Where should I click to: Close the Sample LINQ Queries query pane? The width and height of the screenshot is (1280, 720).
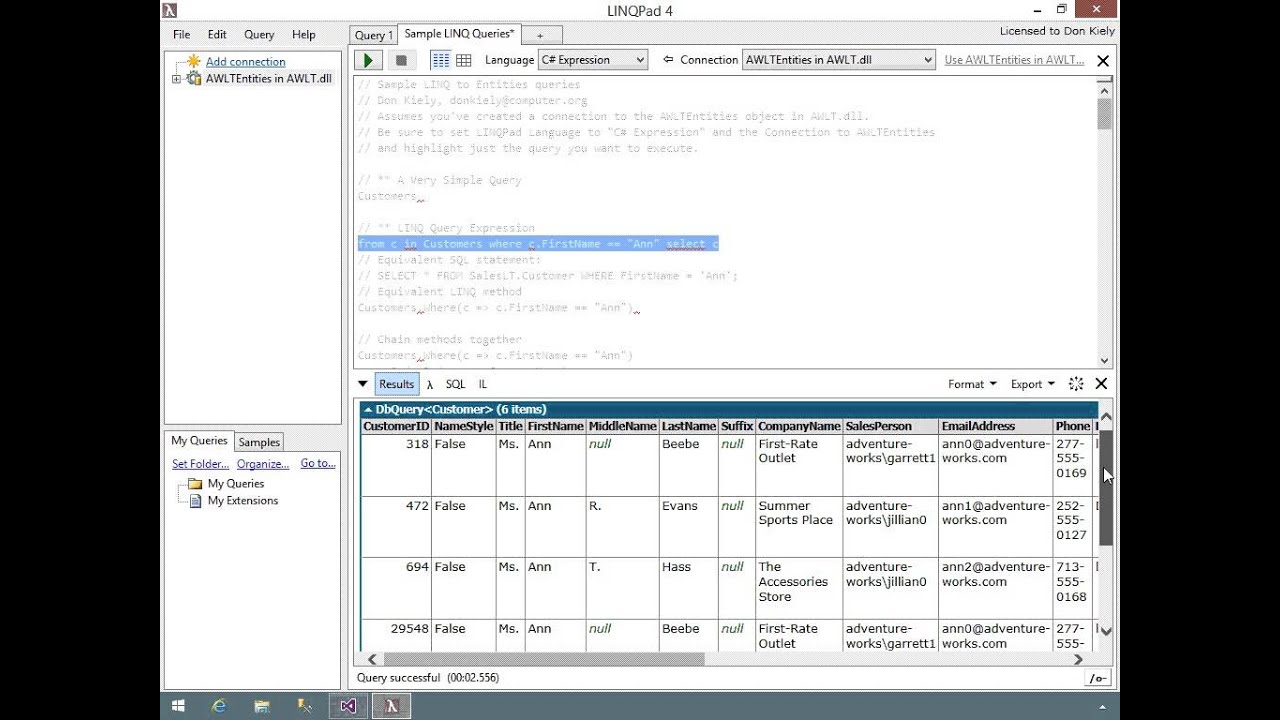coord(1103,61)
